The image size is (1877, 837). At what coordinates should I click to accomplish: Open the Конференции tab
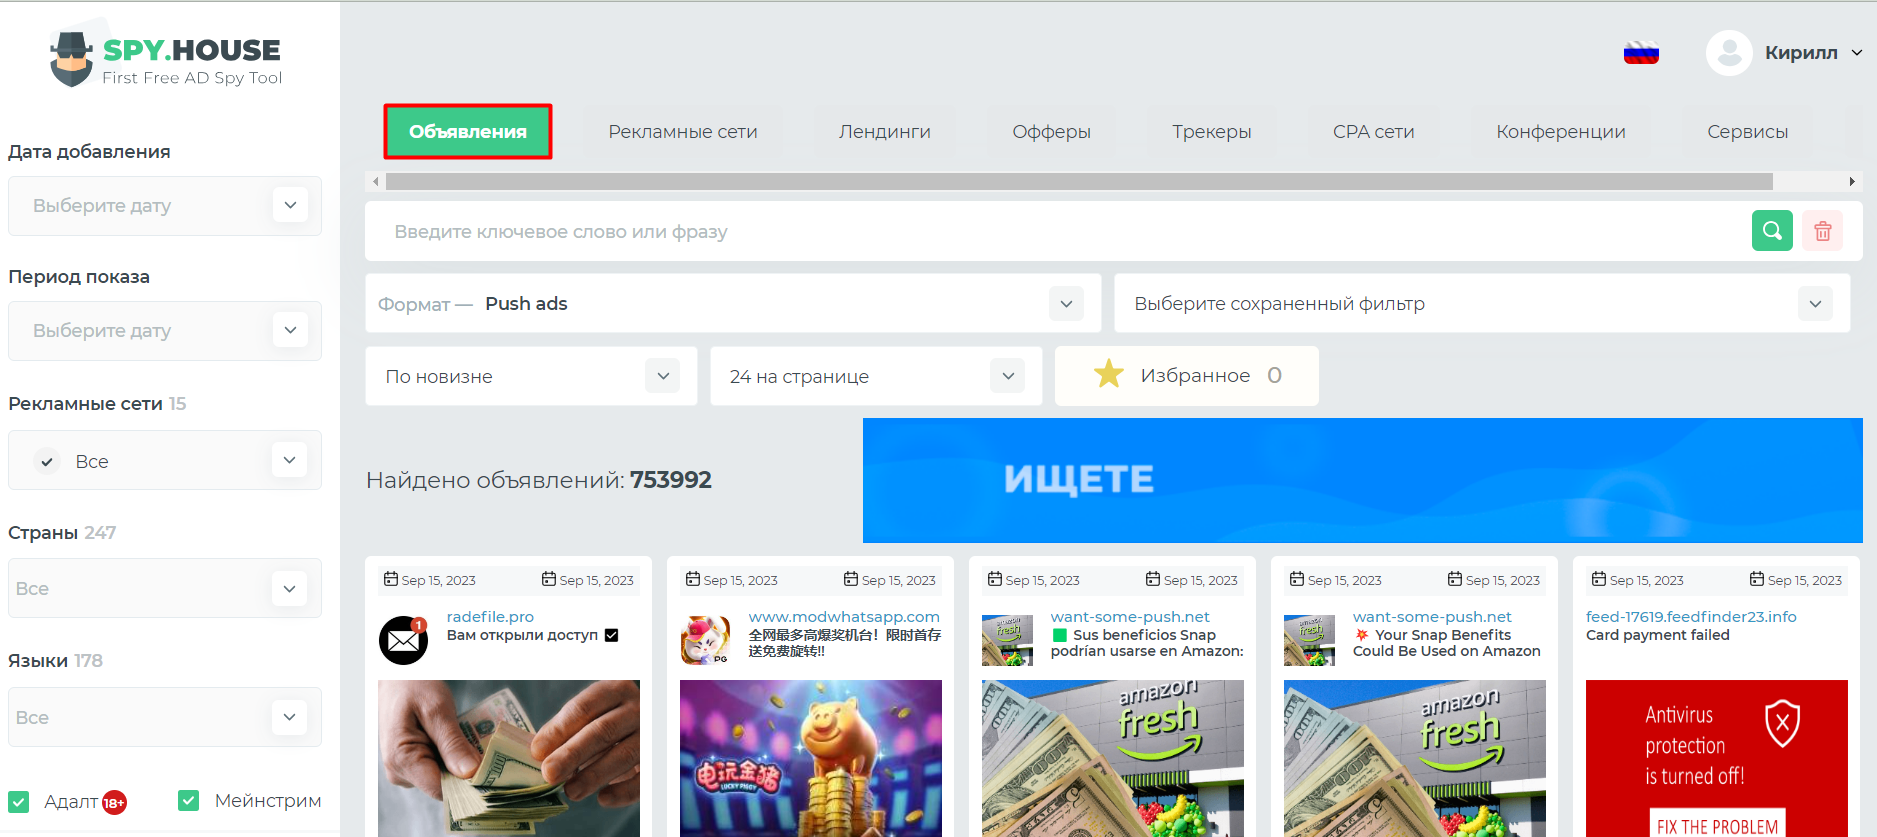pos(1561,131)
